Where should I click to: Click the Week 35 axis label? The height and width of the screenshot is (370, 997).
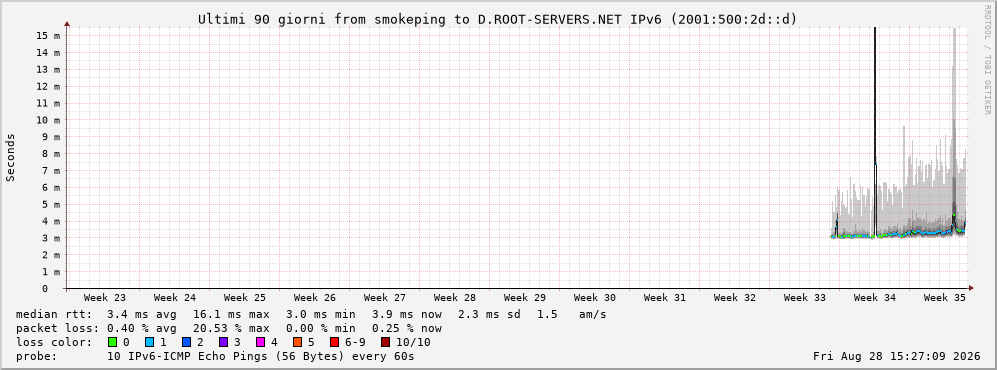point(944,298)
